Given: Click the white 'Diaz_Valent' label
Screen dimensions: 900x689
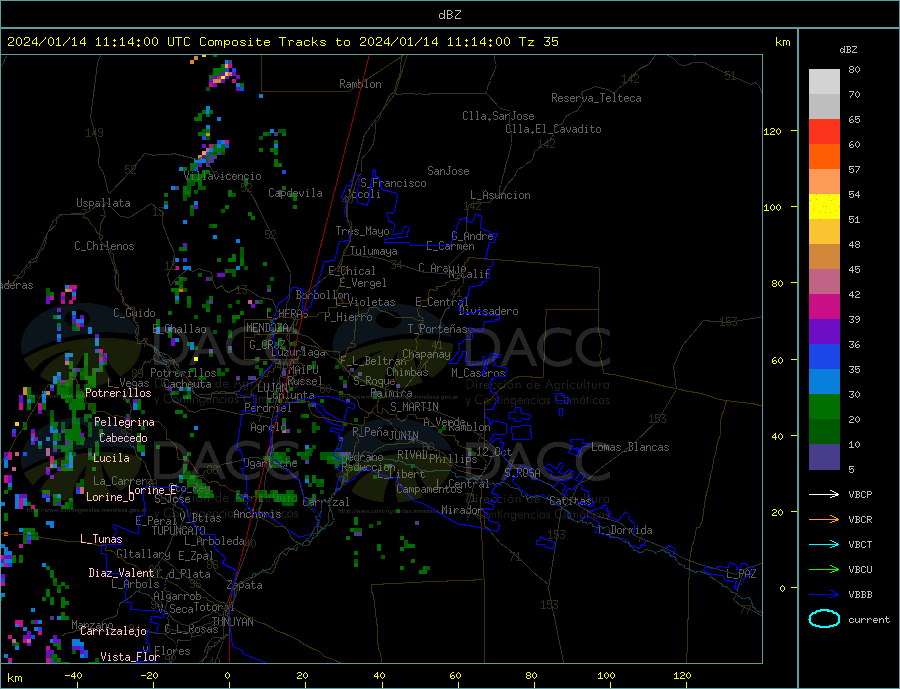Looking at the screenshot, I should (121, 573).
